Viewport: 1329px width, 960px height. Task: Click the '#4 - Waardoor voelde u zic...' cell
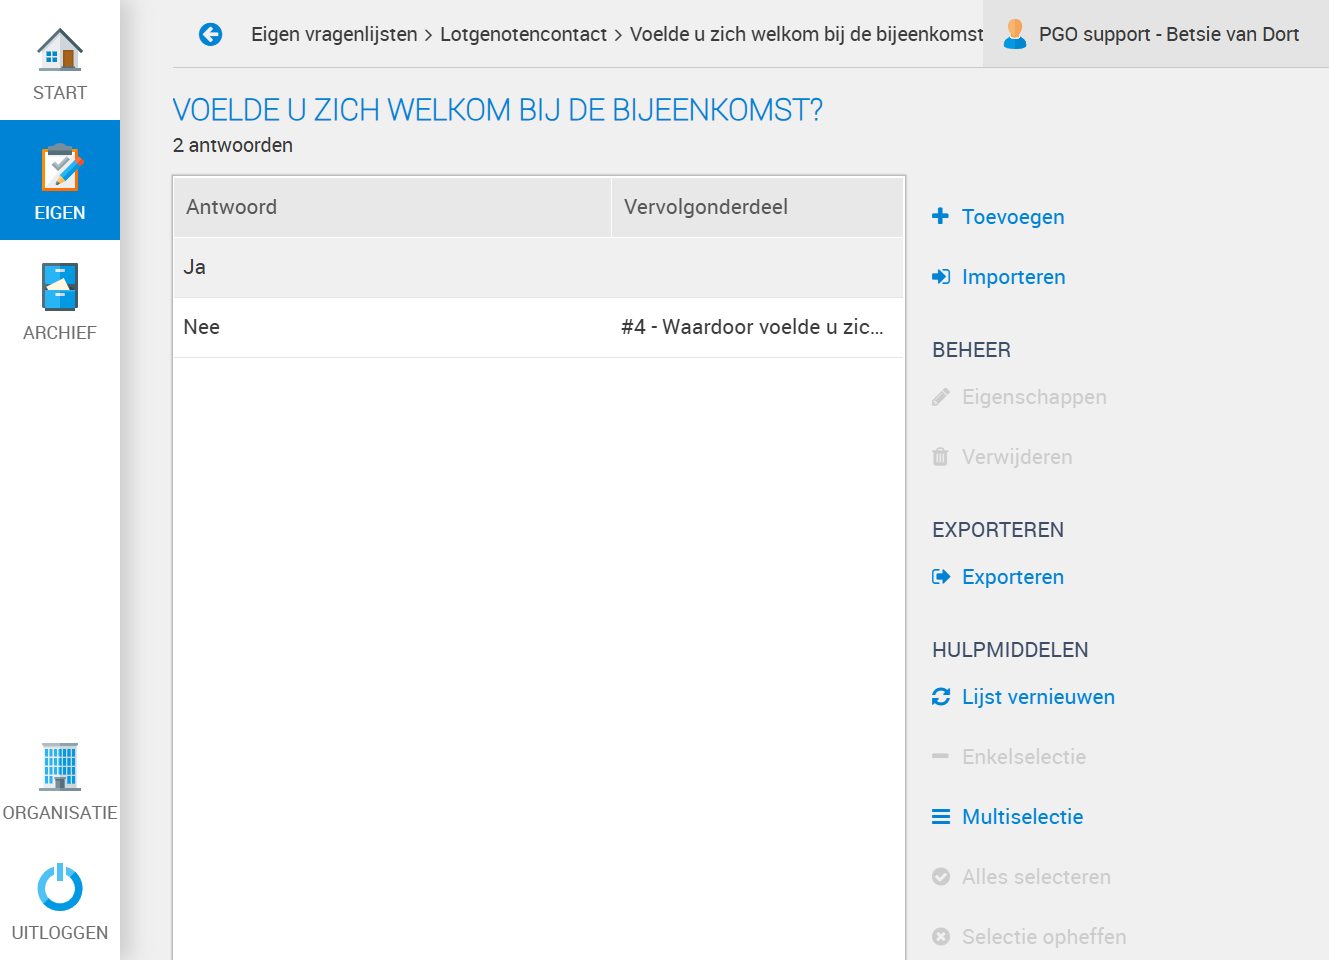752,327
